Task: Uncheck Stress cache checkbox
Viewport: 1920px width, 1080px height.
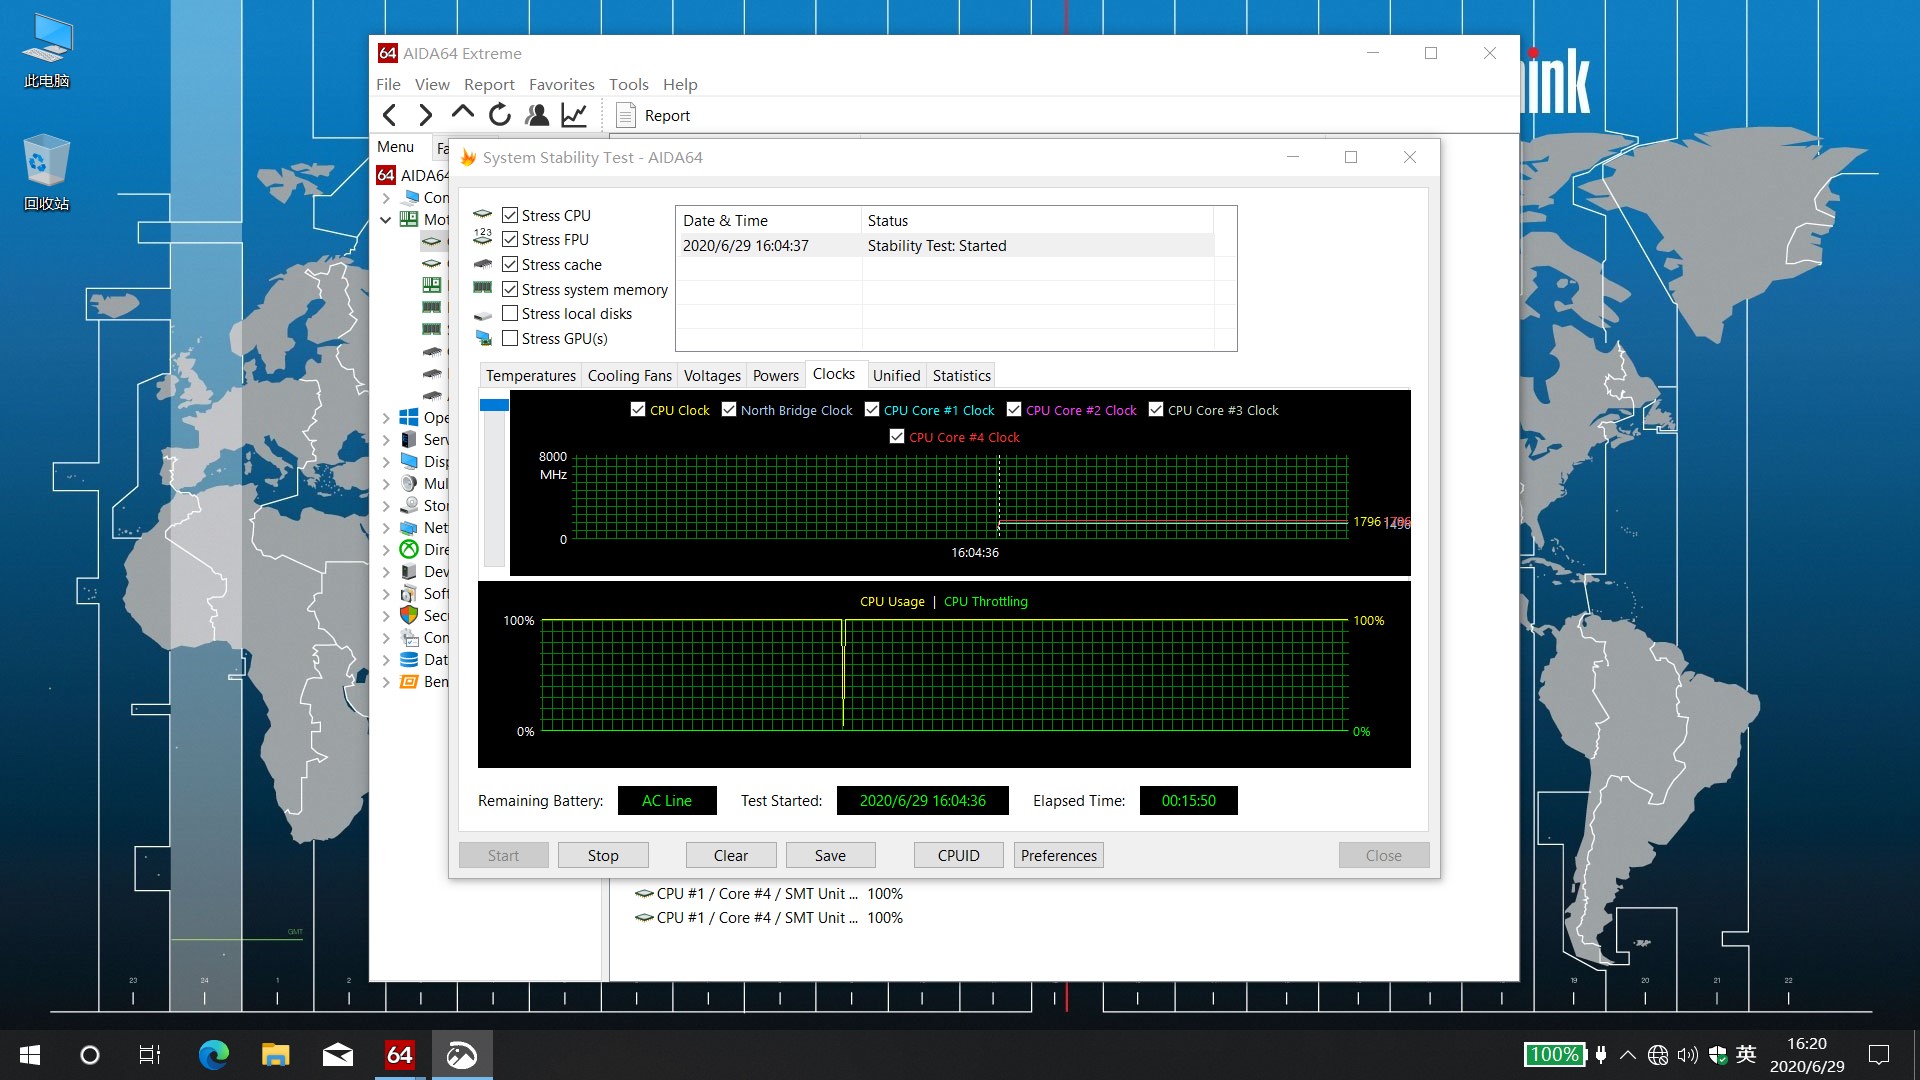Action: (510, 264)
